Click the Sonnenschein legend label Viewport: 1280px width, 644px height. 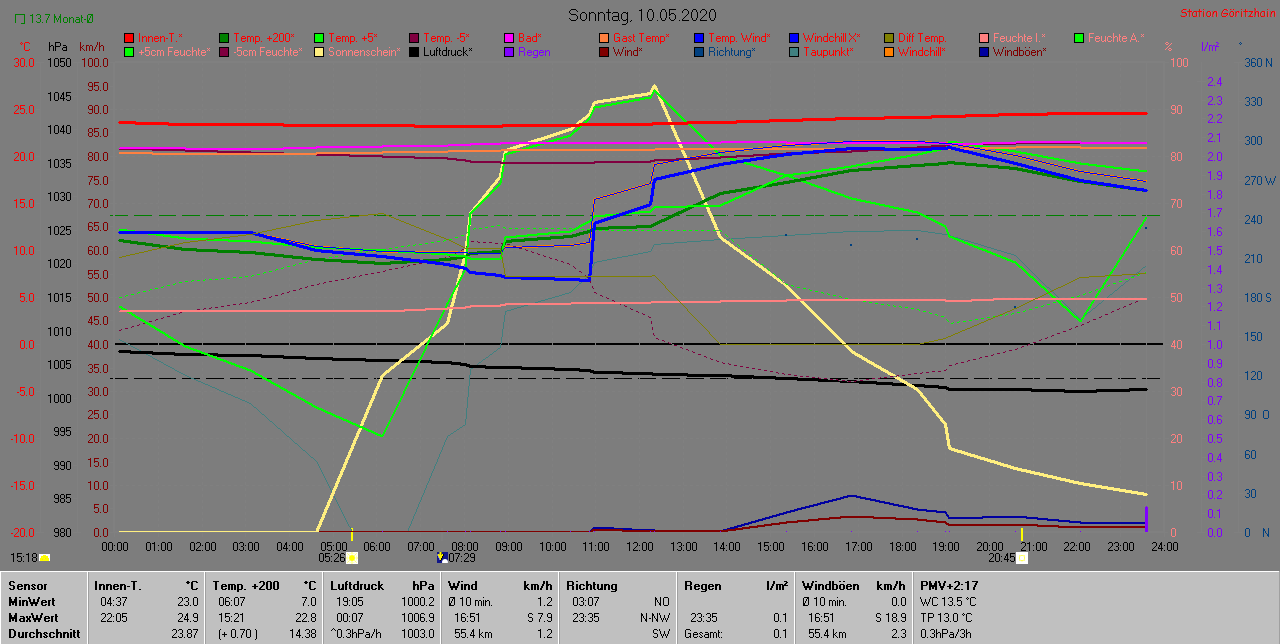click(364, 52)
